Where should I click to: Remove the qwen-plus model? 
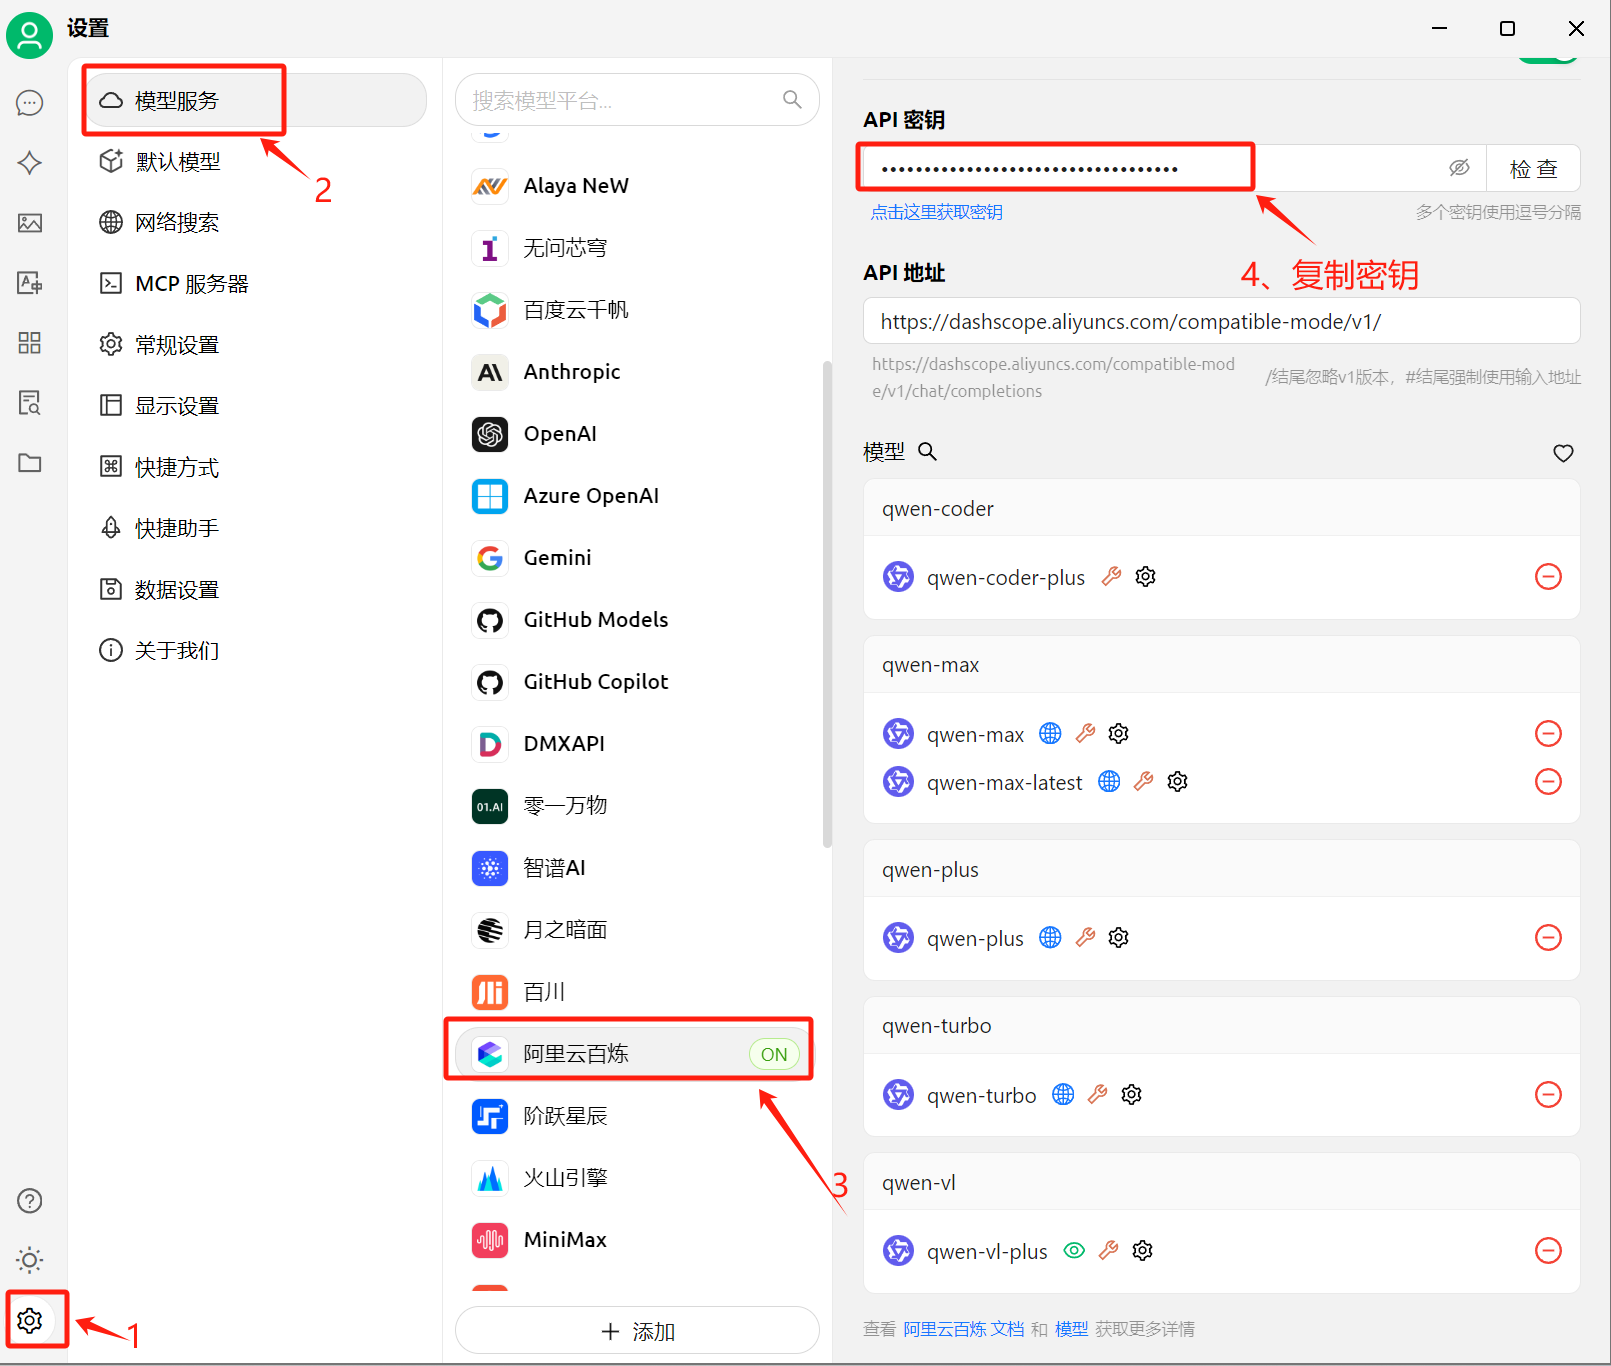tap(1548, 938)
